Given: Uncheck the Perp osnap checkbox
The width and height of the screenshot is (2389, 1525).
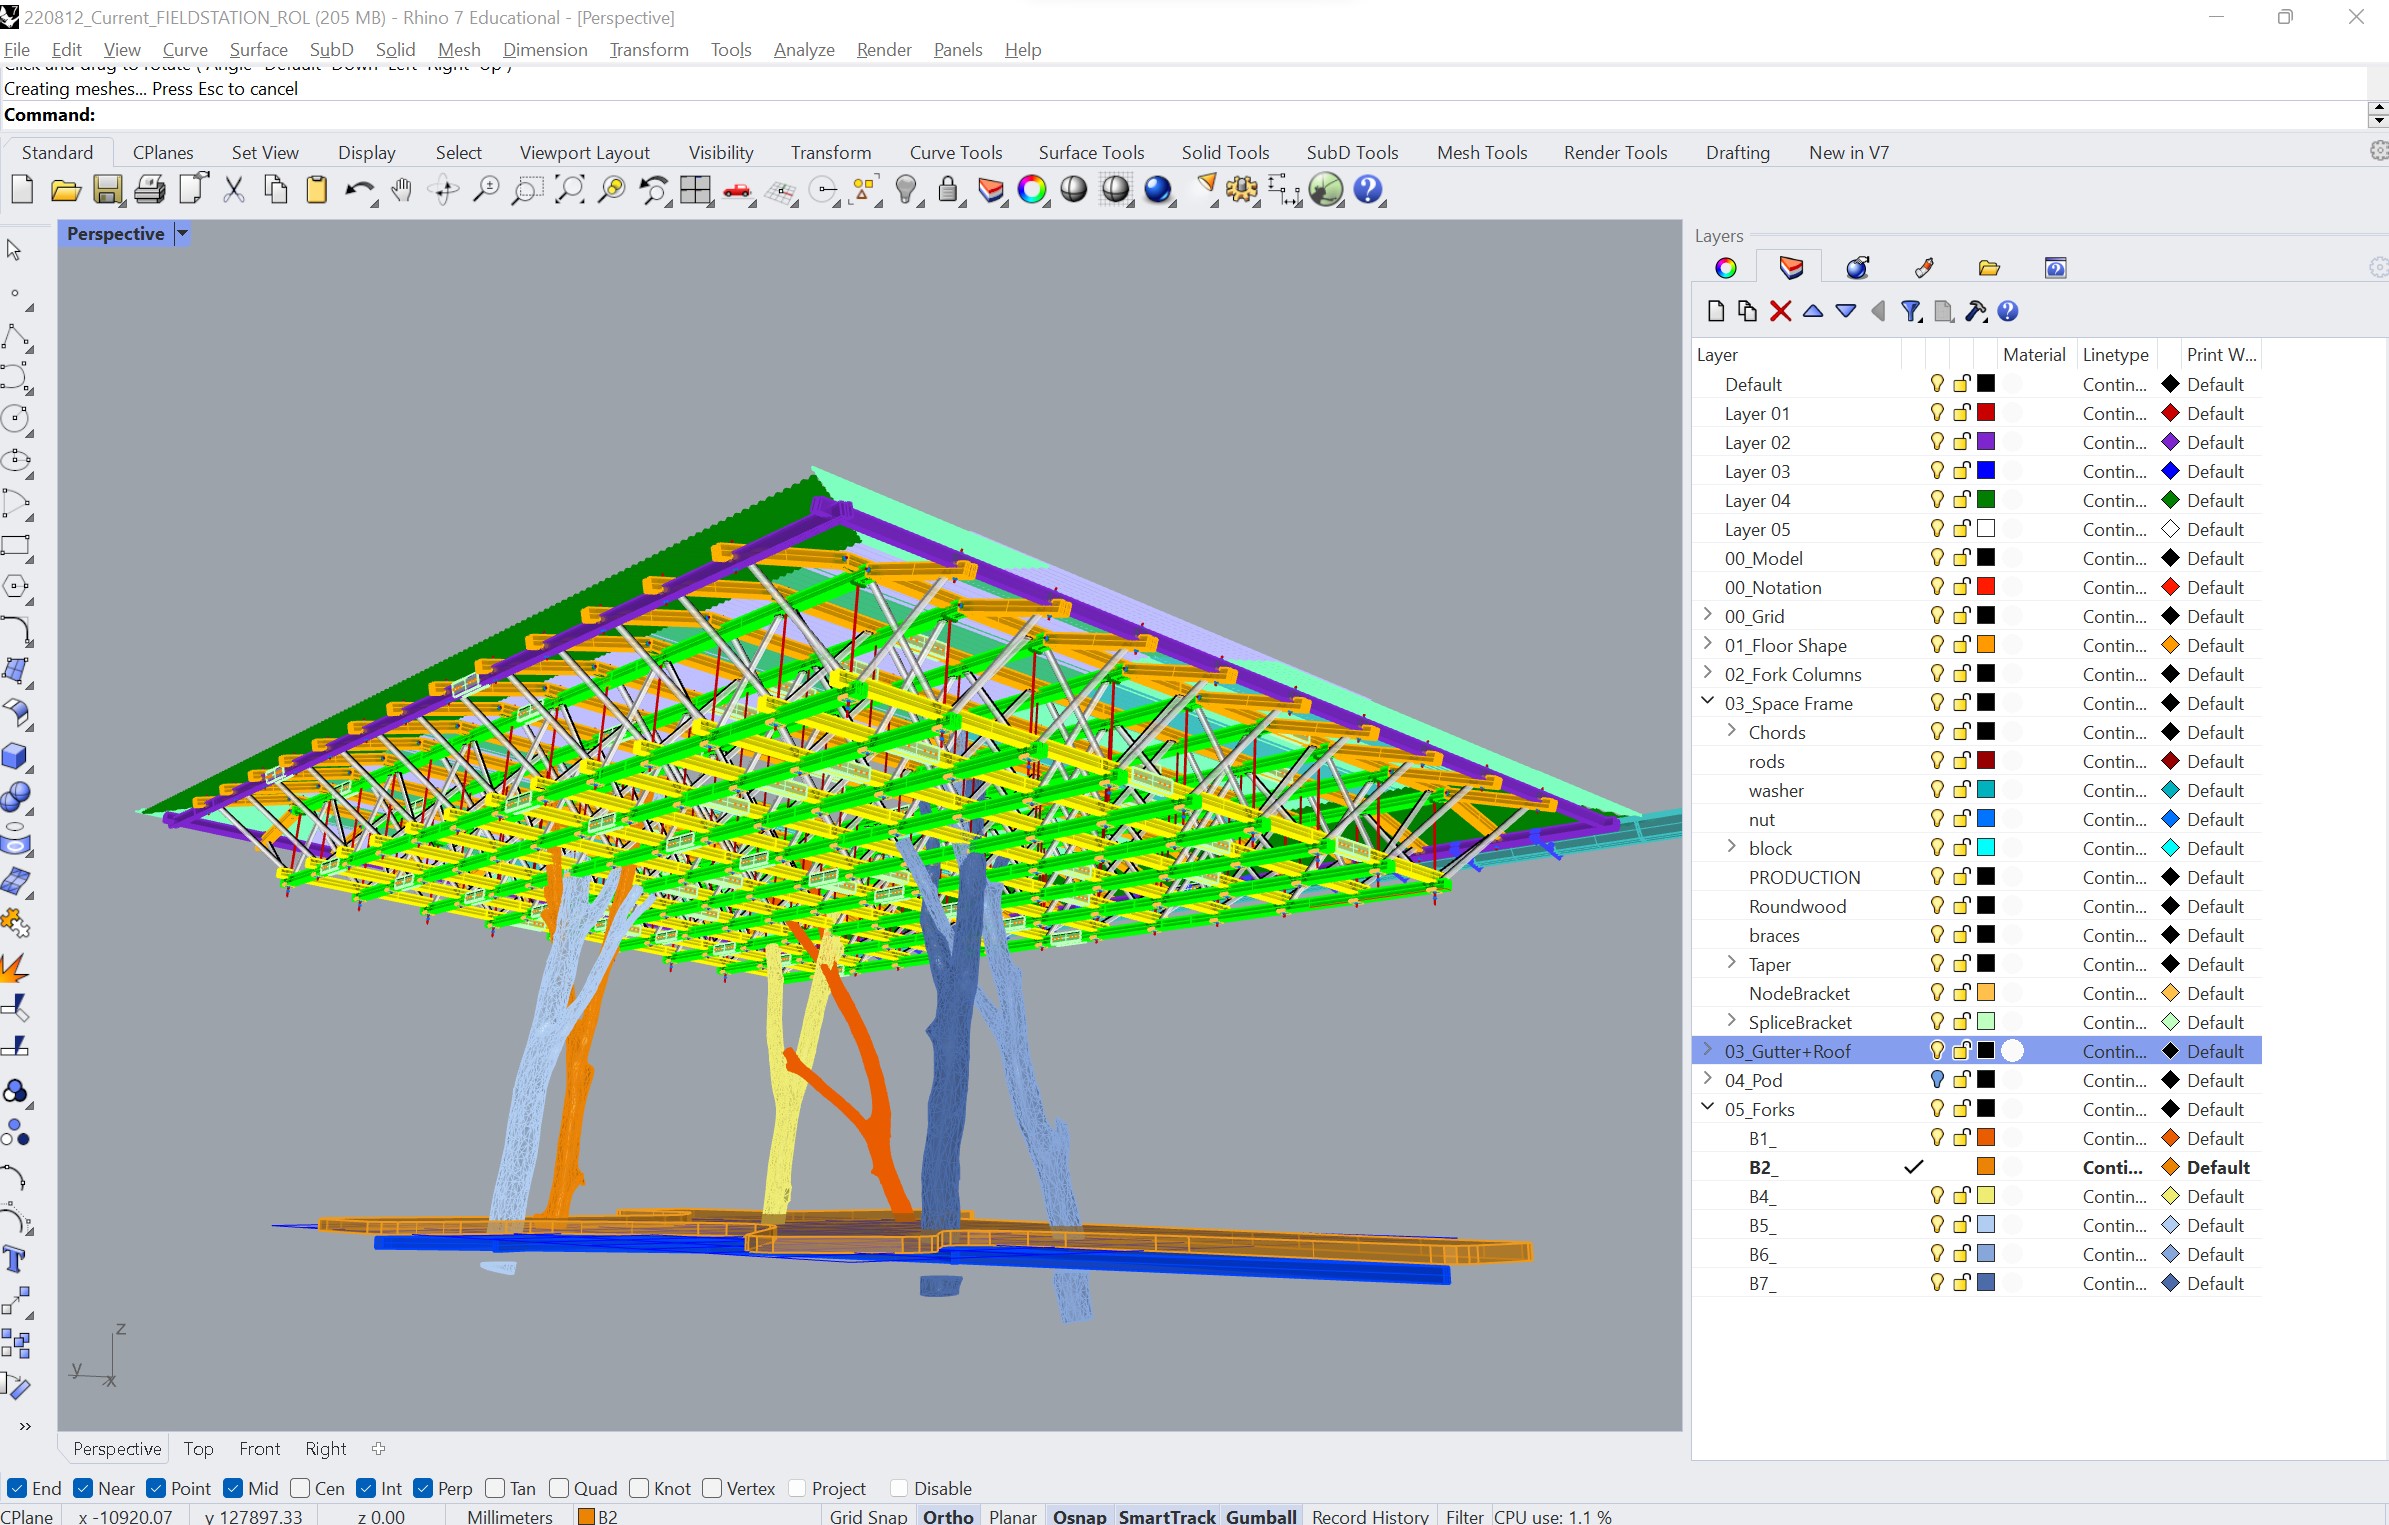Looking at the screenshot, I should (423, 1488).
